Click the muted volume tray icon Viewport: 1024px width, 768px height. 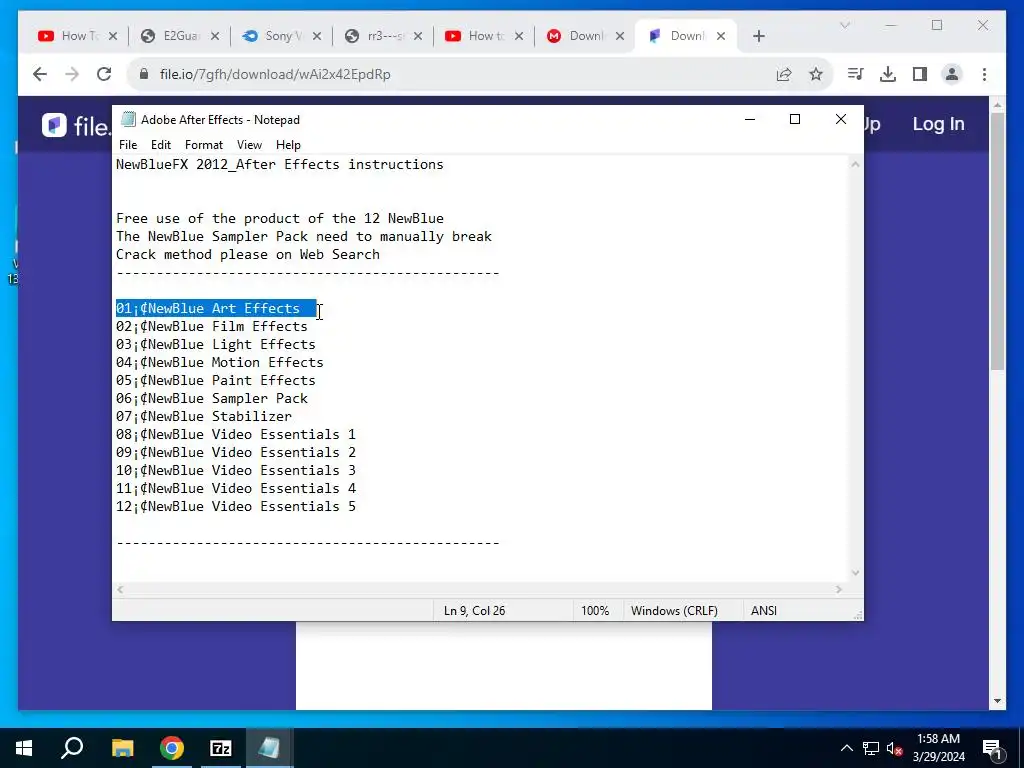click(894, 748)
